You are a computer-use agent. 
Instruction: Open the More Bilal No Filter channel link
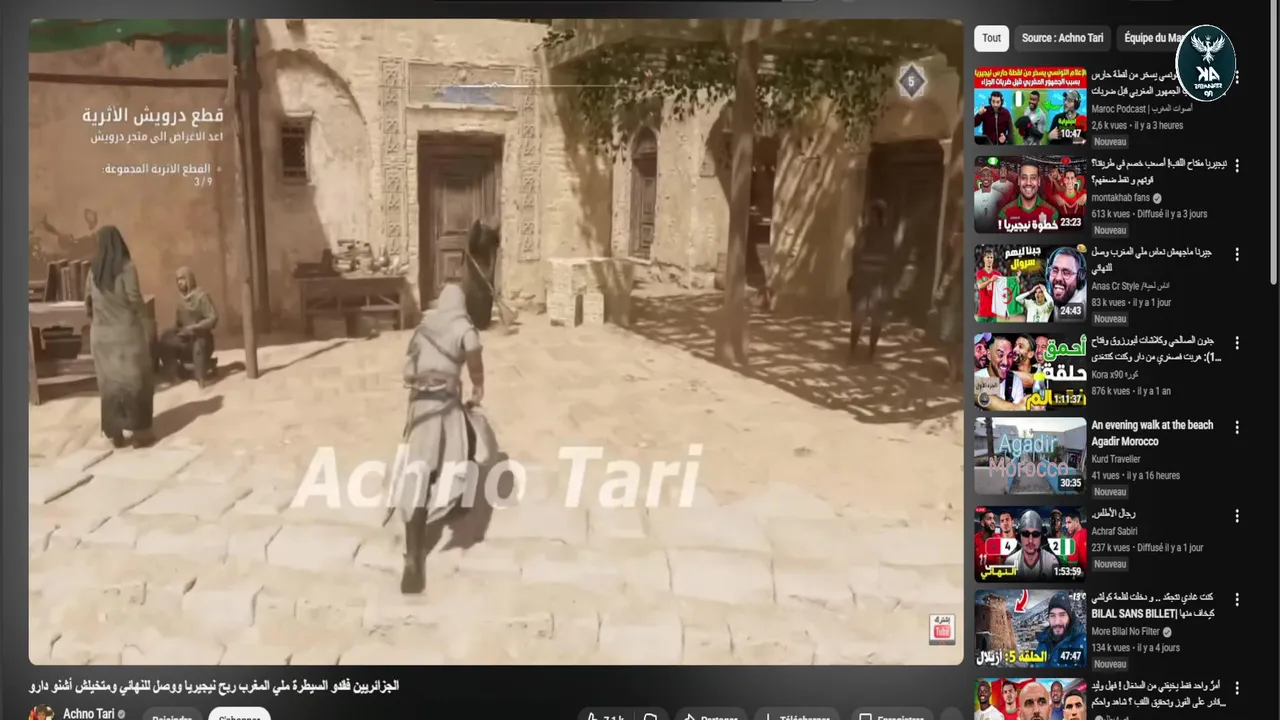pyautogui.click(x=1125, y=632)
